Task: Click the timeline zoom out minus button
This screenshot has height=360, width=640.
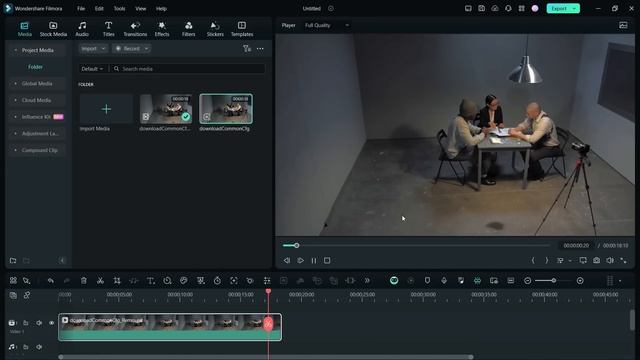Action: coord(527,281)
